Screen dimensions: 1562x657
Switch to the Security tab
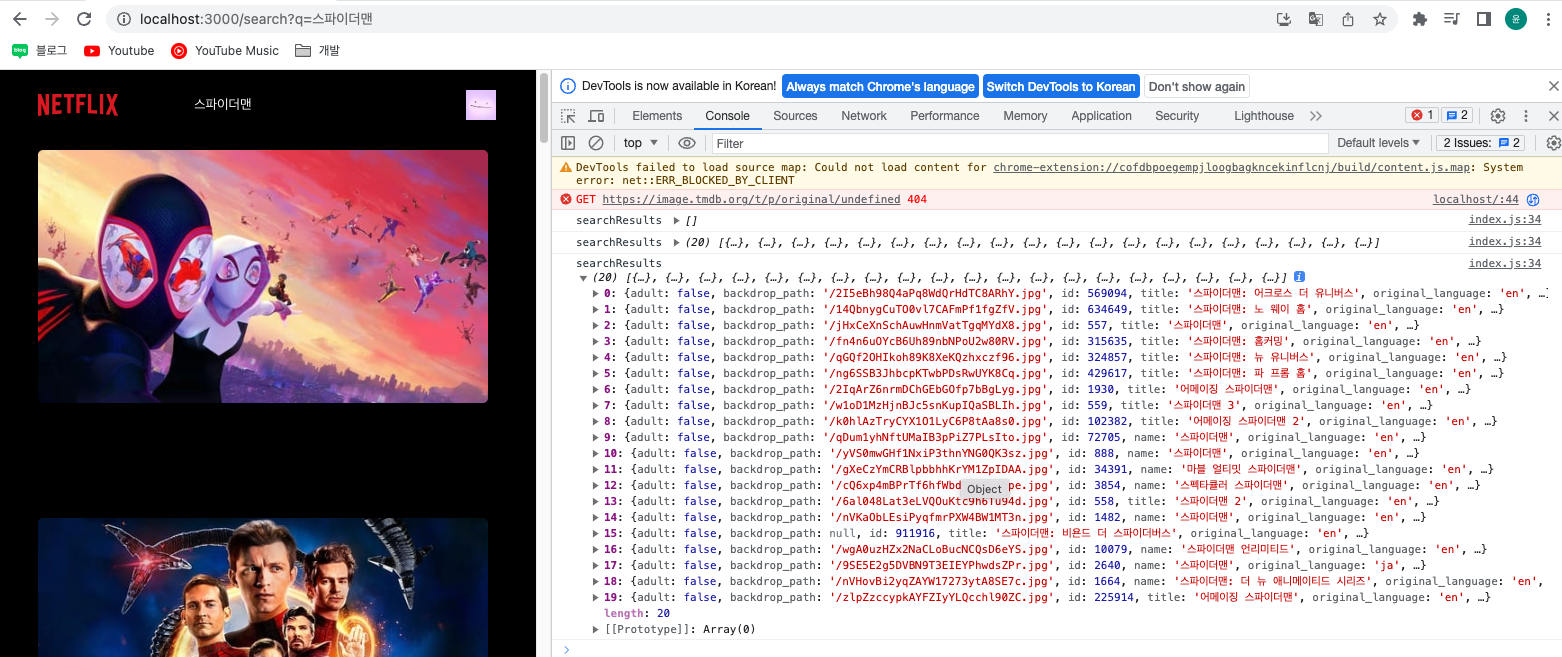(x=1177, y=116)
